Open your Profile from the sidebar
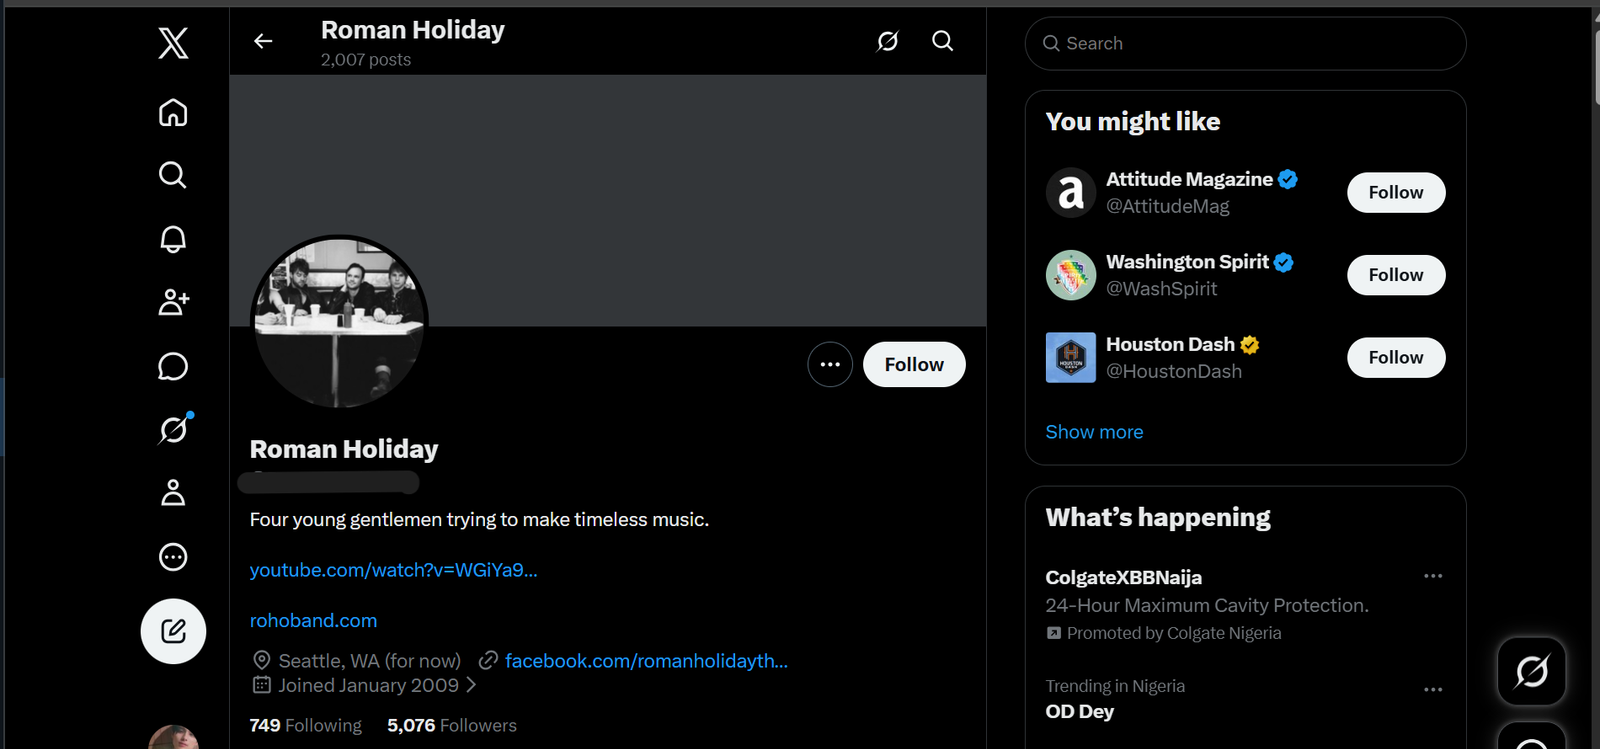Viewport: 1600px width, 749px height. point(173,493)
